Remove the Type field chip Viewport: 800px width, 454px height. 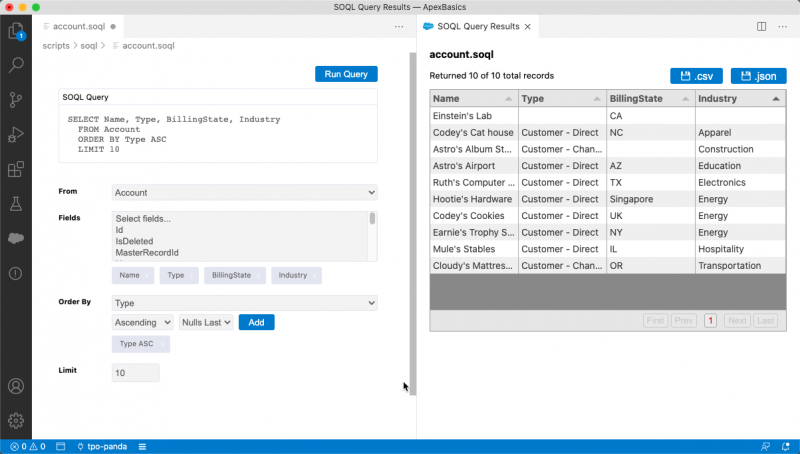pos(191,275)
